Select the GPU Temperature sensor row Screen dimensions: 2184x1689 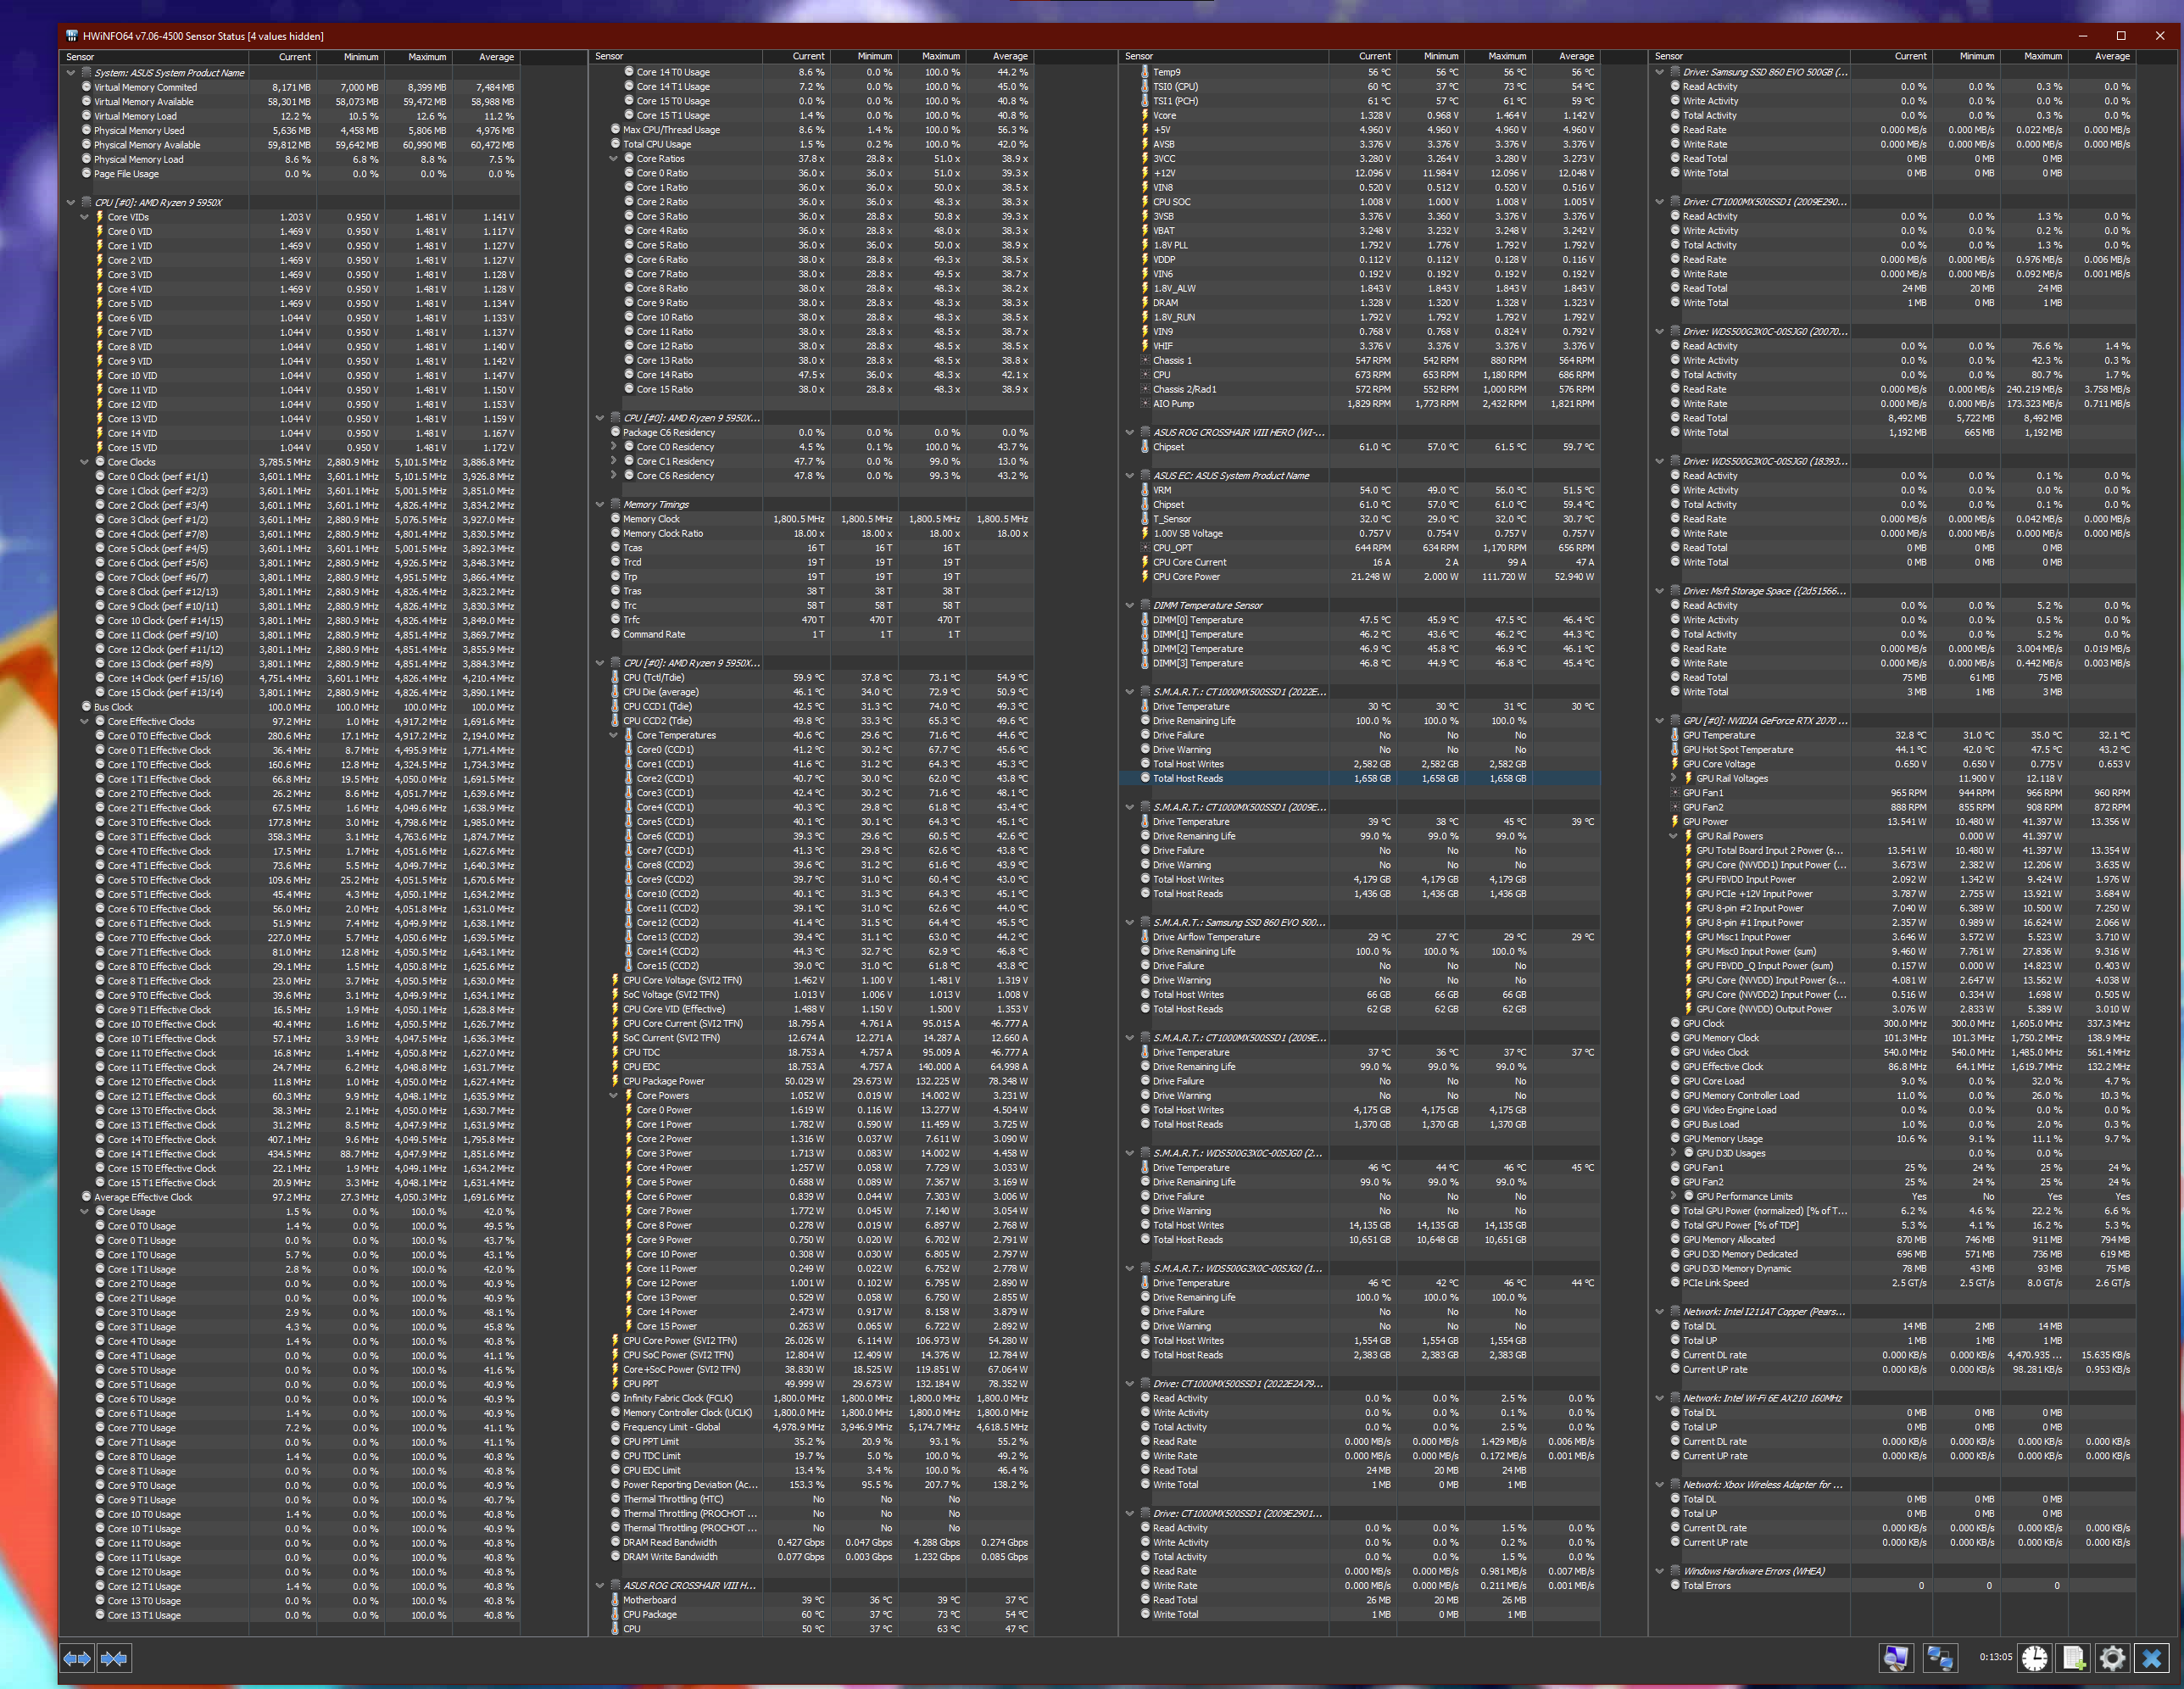[1718, 735]
